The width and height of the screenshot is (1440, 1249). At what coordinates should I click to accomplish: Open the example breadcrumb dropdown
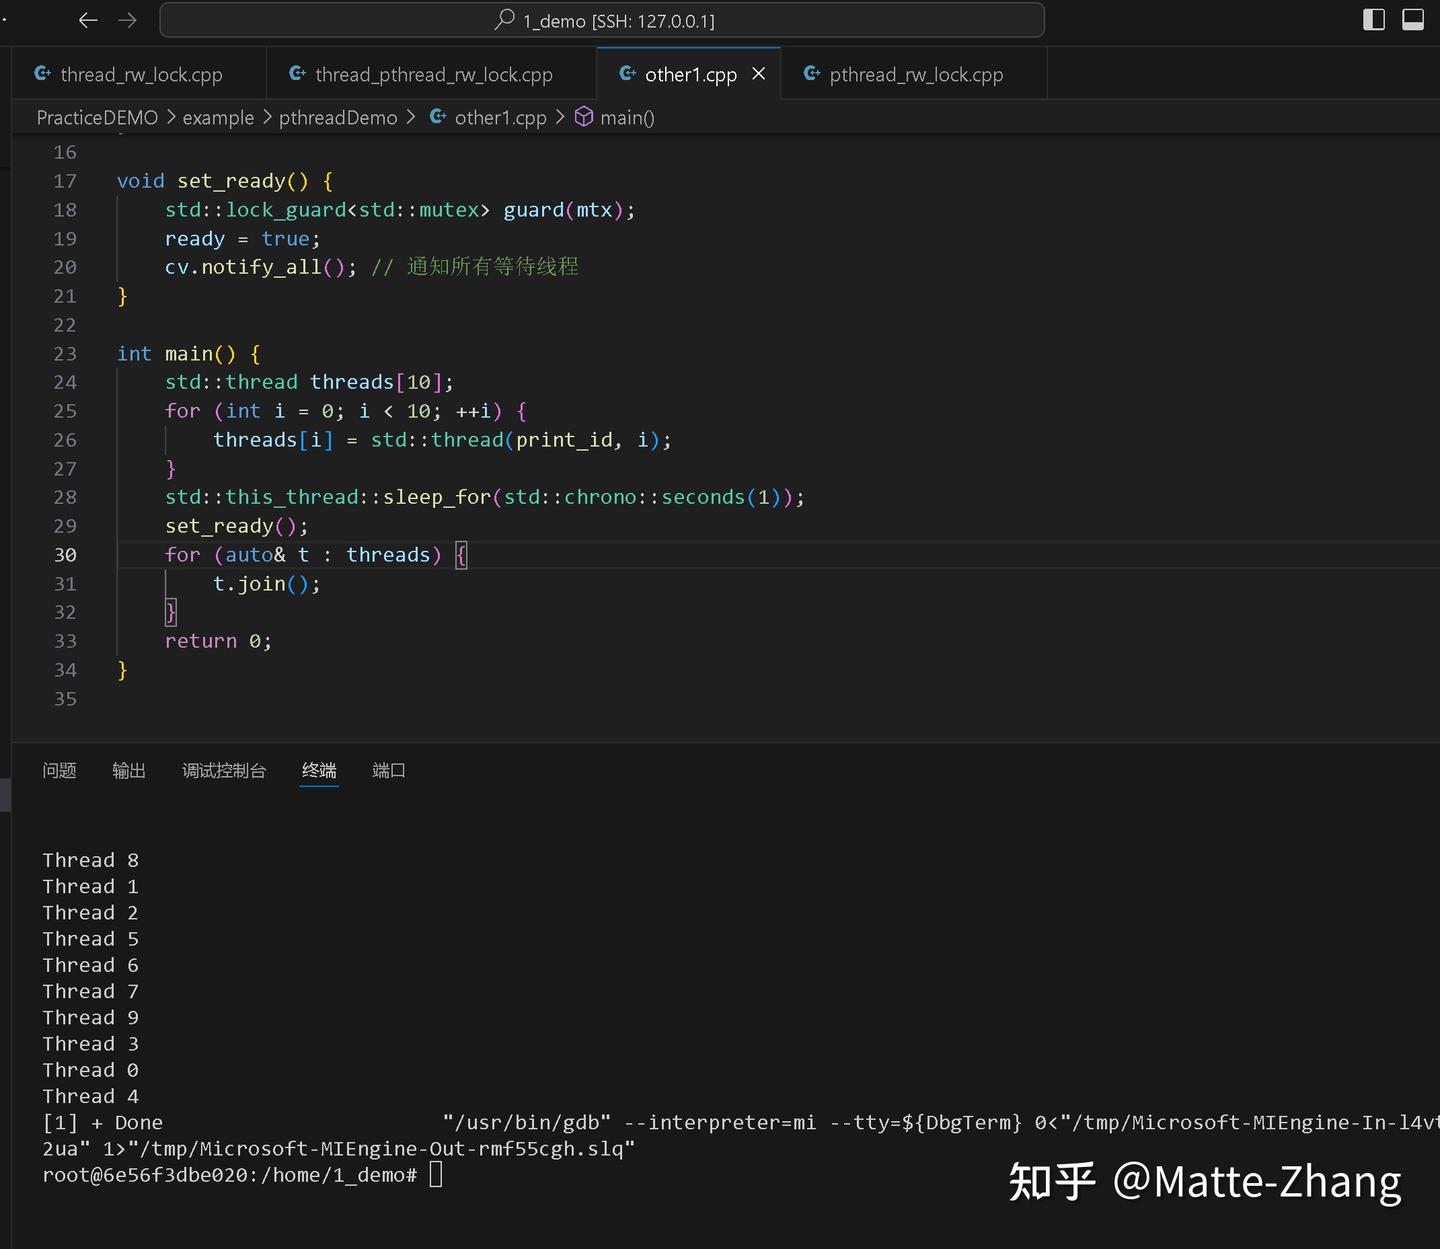pos(218,117)
